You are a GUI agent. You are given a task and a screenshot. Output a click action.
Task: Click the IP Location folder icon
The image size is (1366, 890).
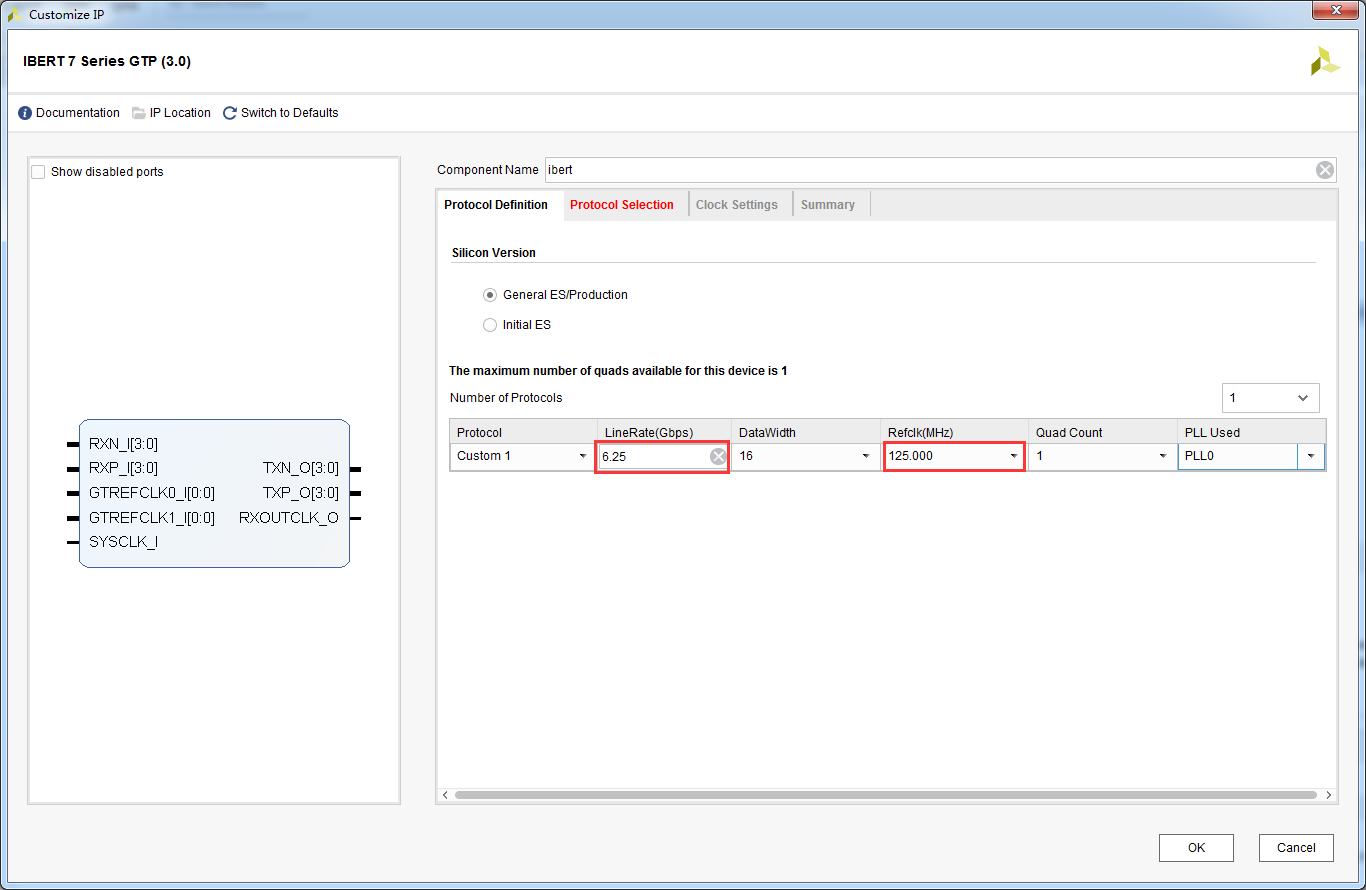pyautogui.click(x=139, y=113)
